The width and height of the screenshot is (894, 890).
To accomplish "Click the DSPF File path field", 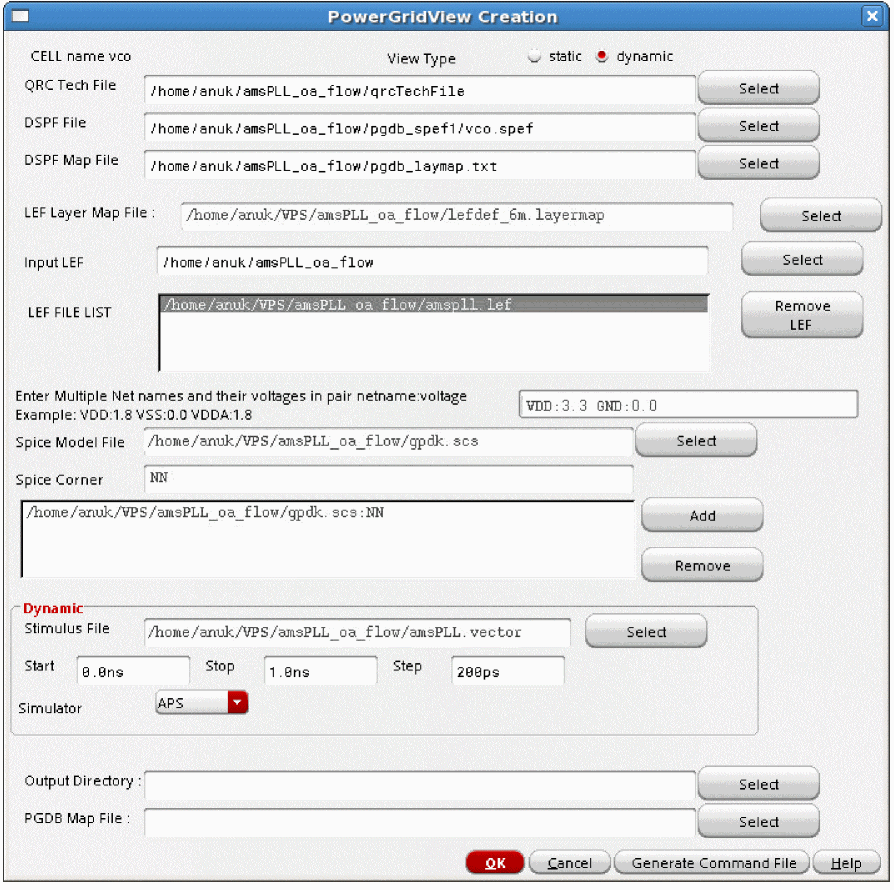I will (420, 128).
